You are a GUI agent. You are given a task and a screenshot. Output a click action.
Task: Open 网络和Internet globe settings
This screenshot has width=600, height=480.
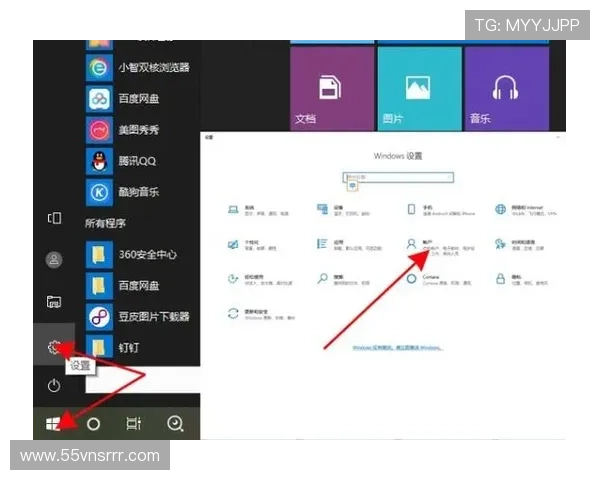[525, 210]
